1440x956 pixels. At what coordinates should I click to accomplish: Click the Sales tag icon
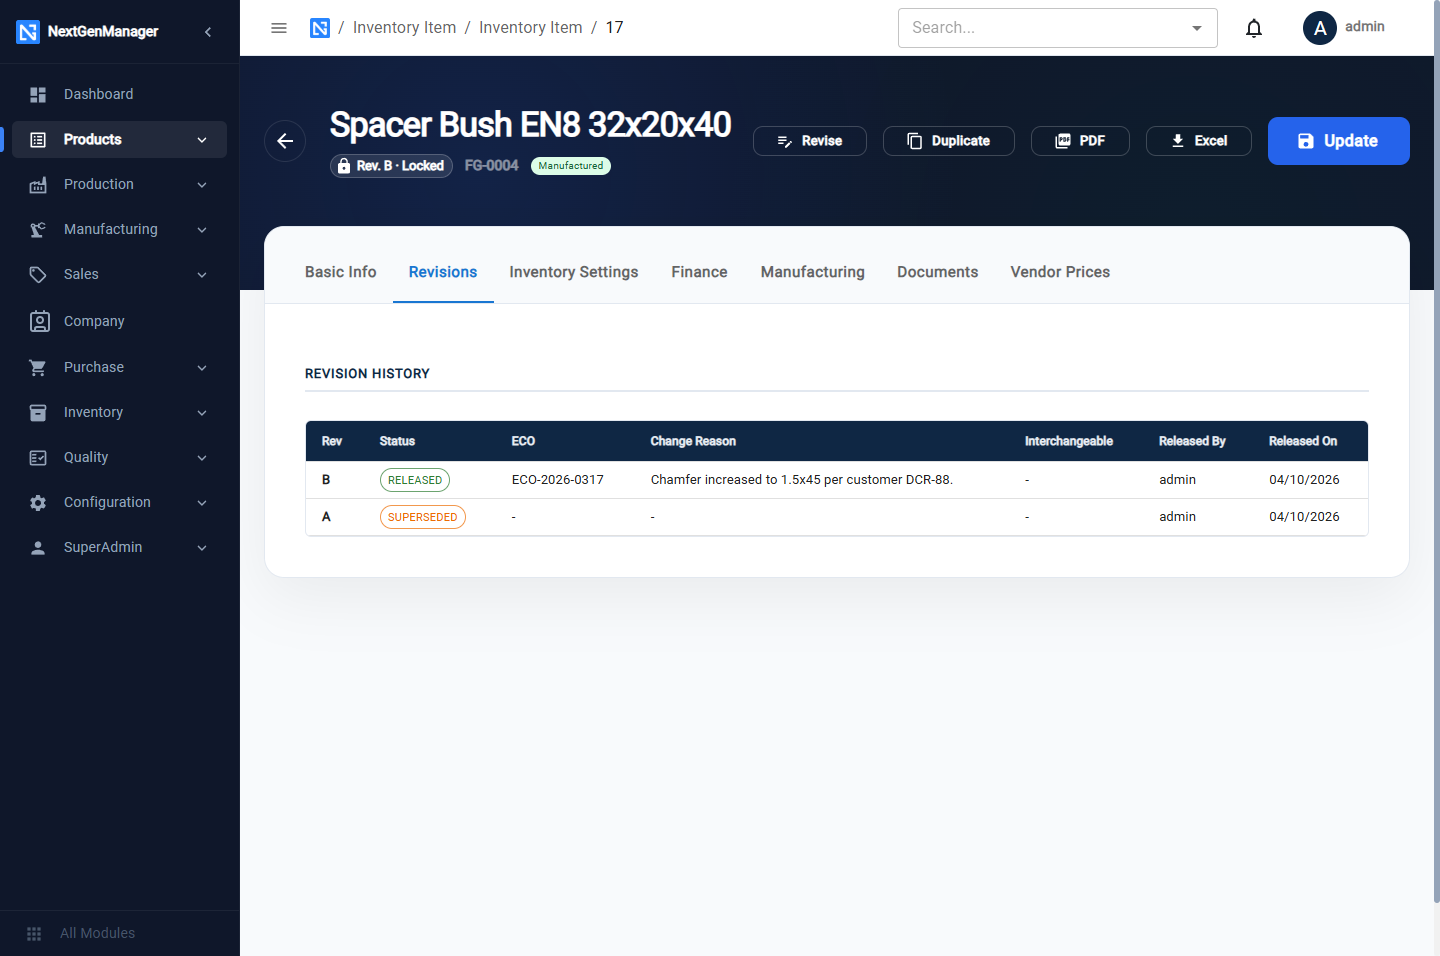click(38, 274)
